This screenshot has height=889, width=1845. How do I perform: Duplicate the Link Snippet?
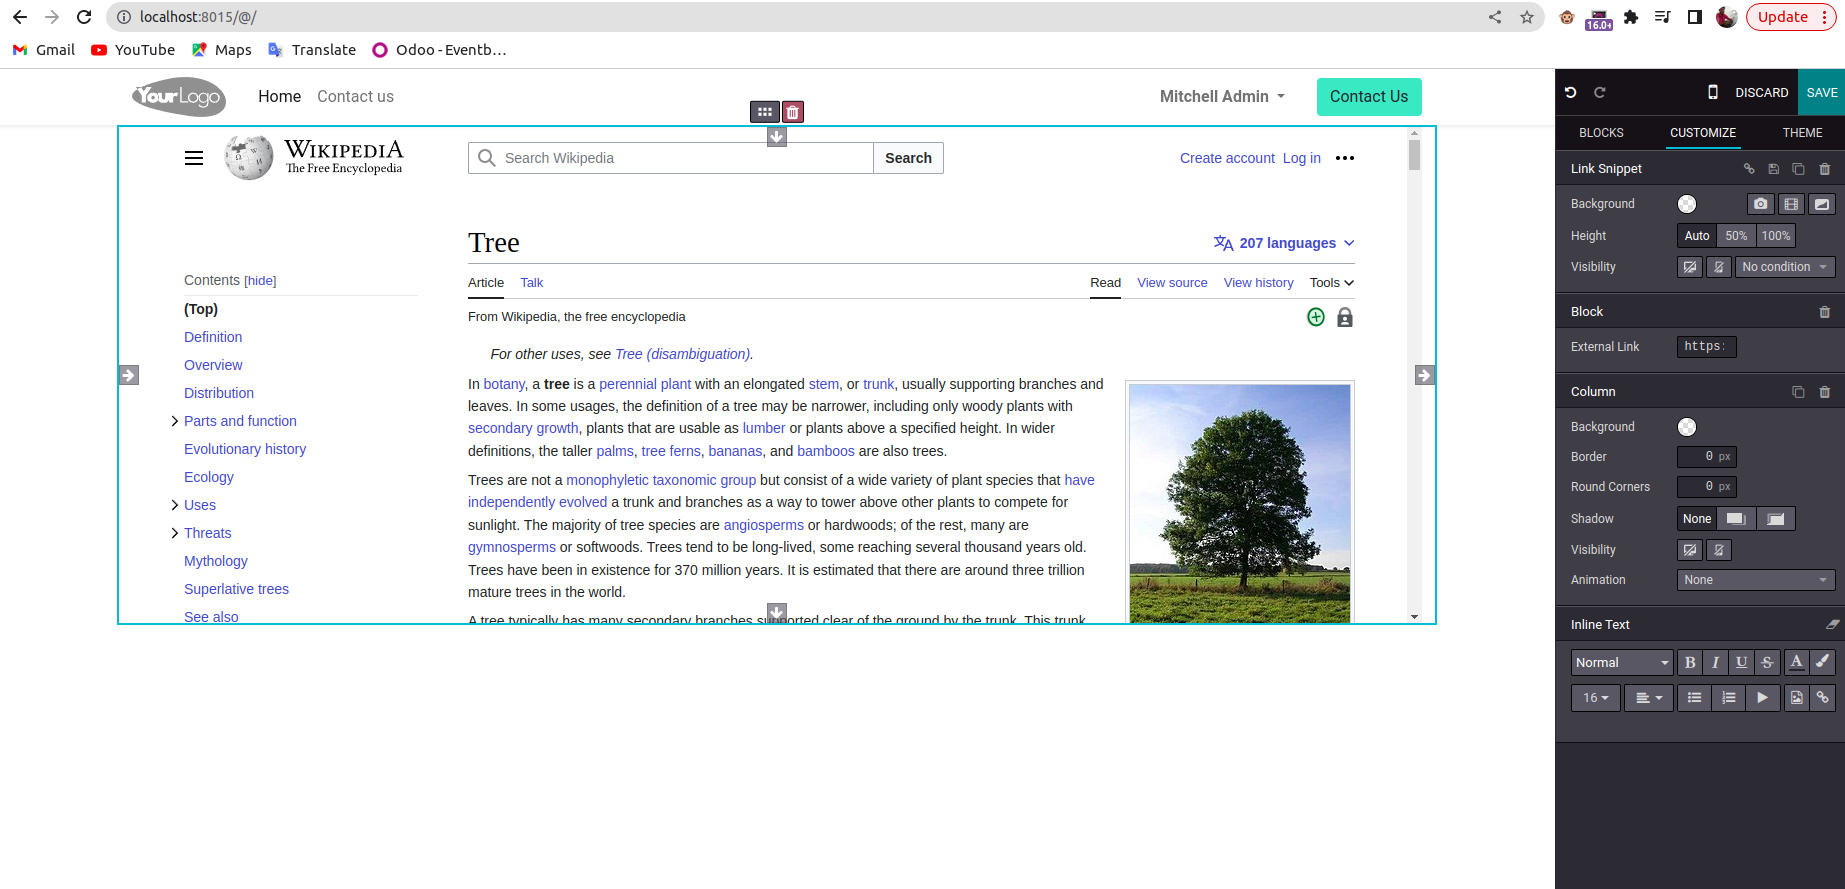click(1799, 169)
